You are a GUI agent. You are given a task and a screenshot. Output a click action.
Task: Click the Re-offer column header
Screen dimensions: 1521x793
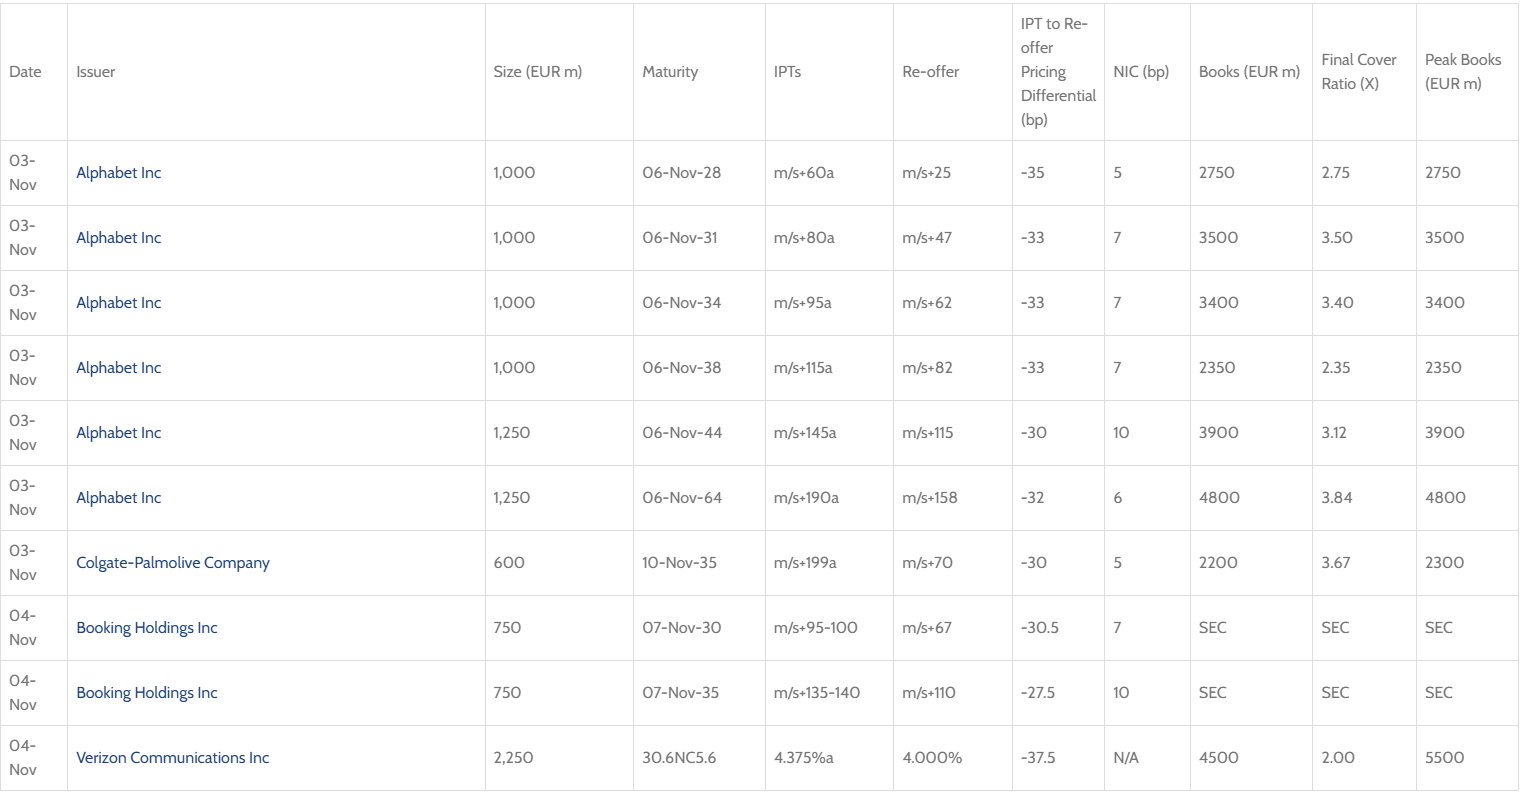[x=930, y=72]
